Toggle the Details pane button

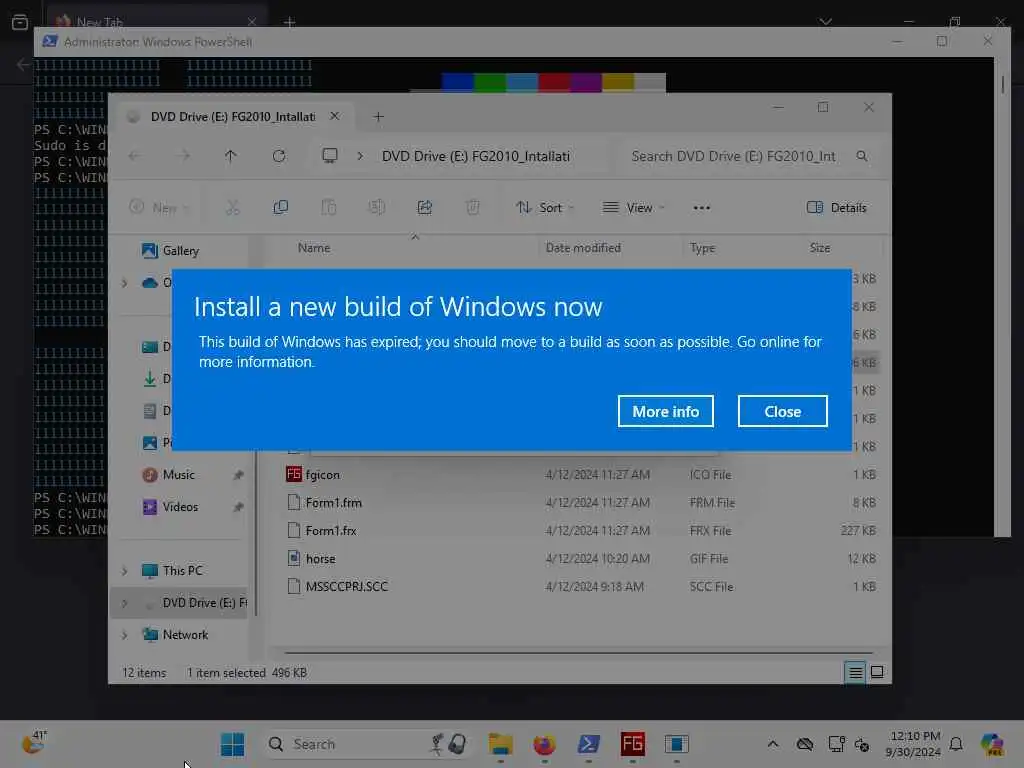[x=837, y=208]
